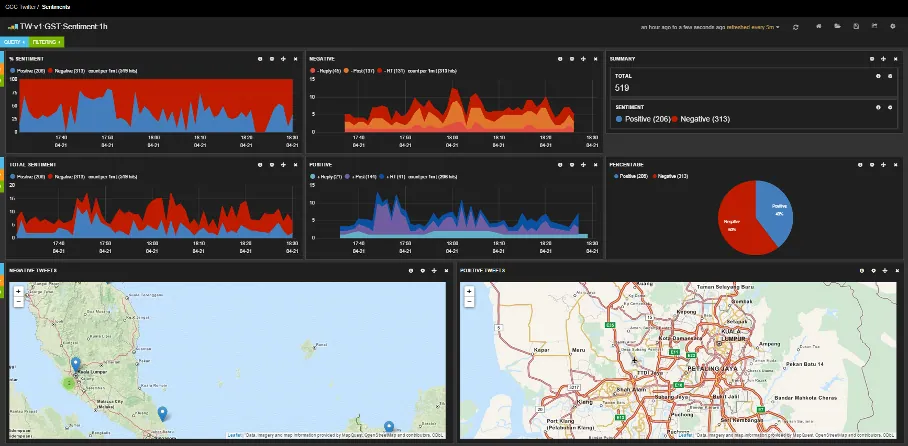This screenshot has width=908, height=446.
Task: Toggle the - RT (137) legend series
Action: tap(391, 71)
